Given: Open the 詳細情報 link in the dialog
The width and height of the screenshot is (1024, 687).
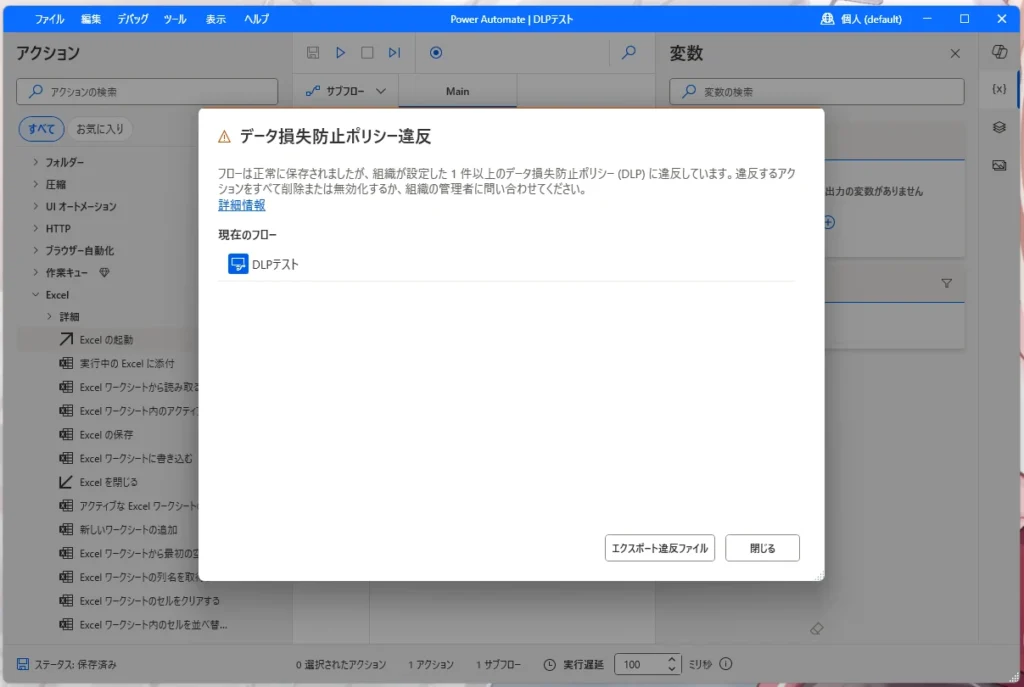Looking at the screenshot, I should click(242, 205).
